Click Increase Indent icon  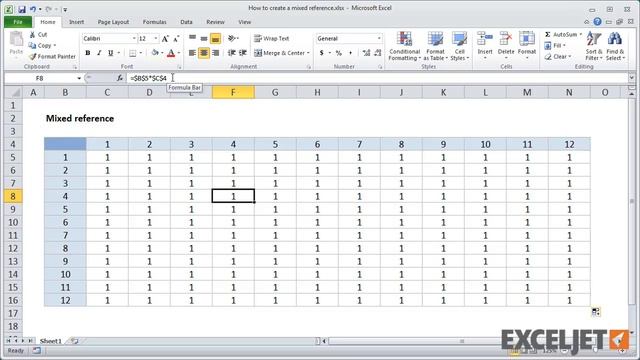243,53
